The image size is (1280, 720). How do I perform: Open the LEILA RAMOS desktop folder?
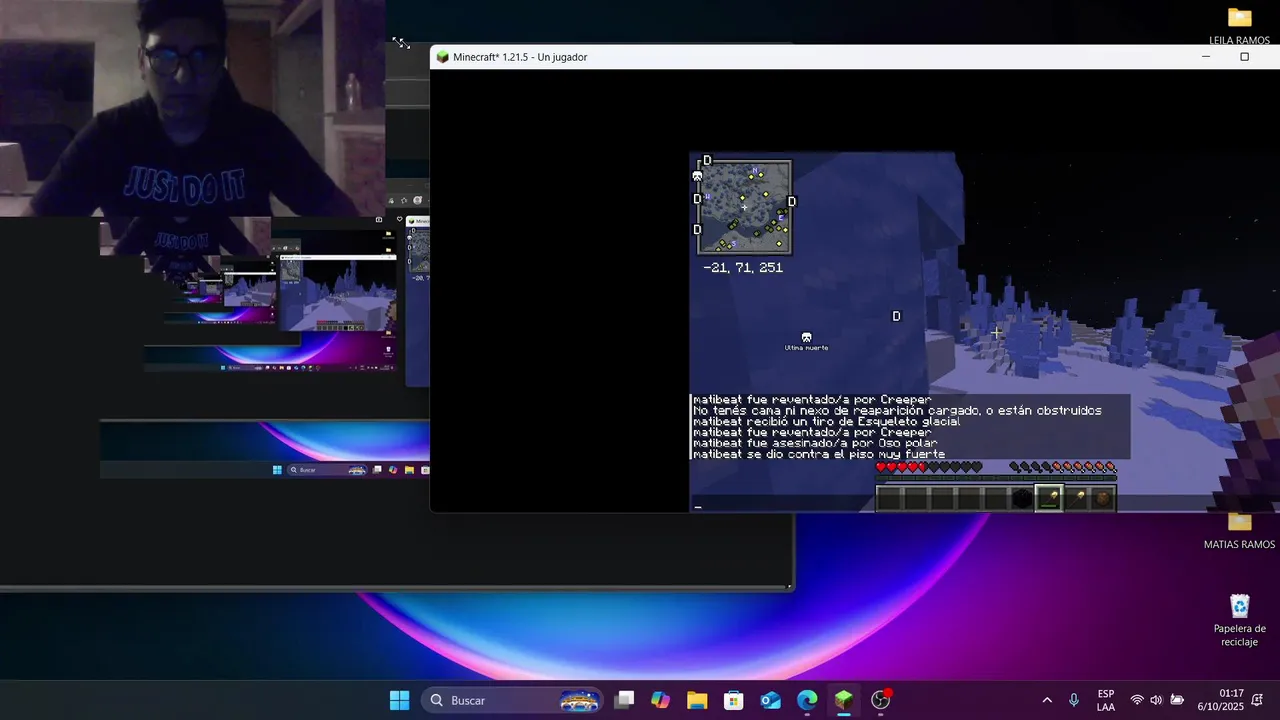(1240, 26)
